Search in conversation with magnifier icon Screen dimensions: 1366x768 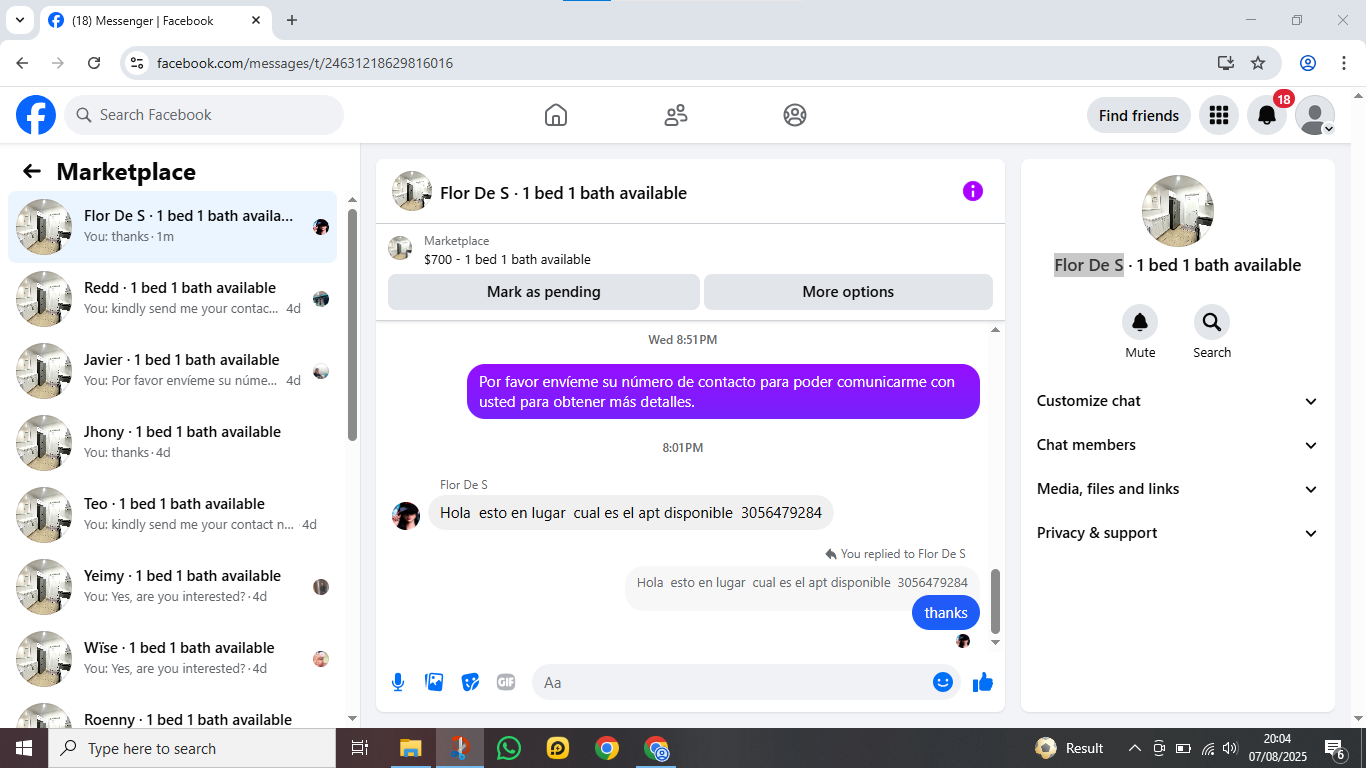(x=1212, y=322)
